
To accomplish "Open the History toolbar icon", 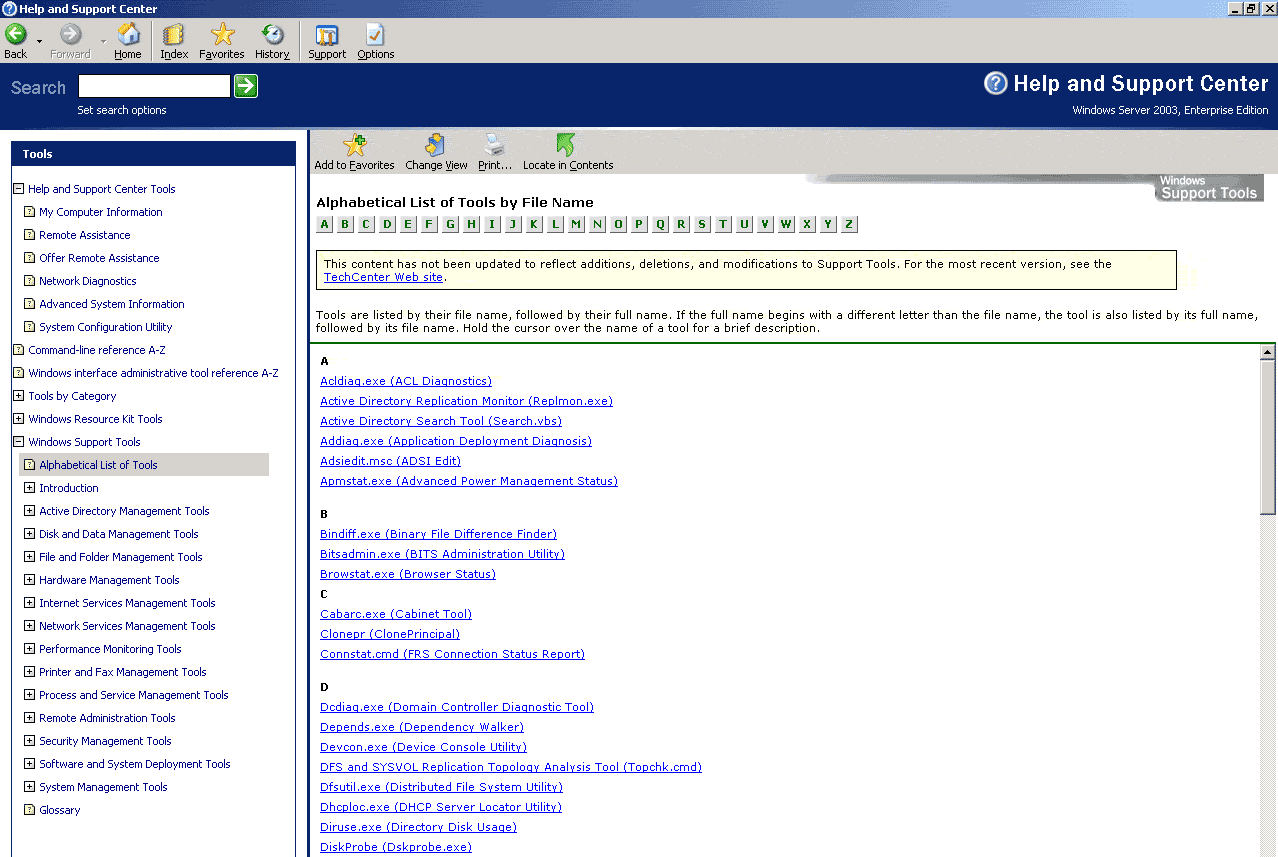I will 272,35.
